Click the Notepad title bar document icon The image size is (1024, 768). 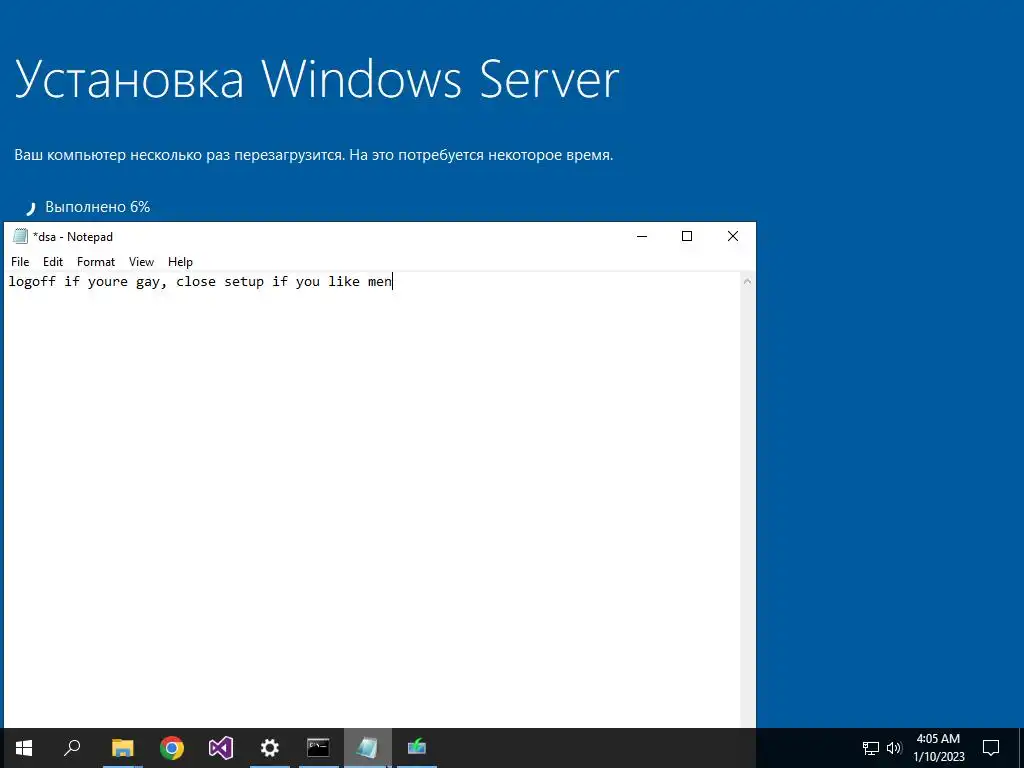(20, 236)
